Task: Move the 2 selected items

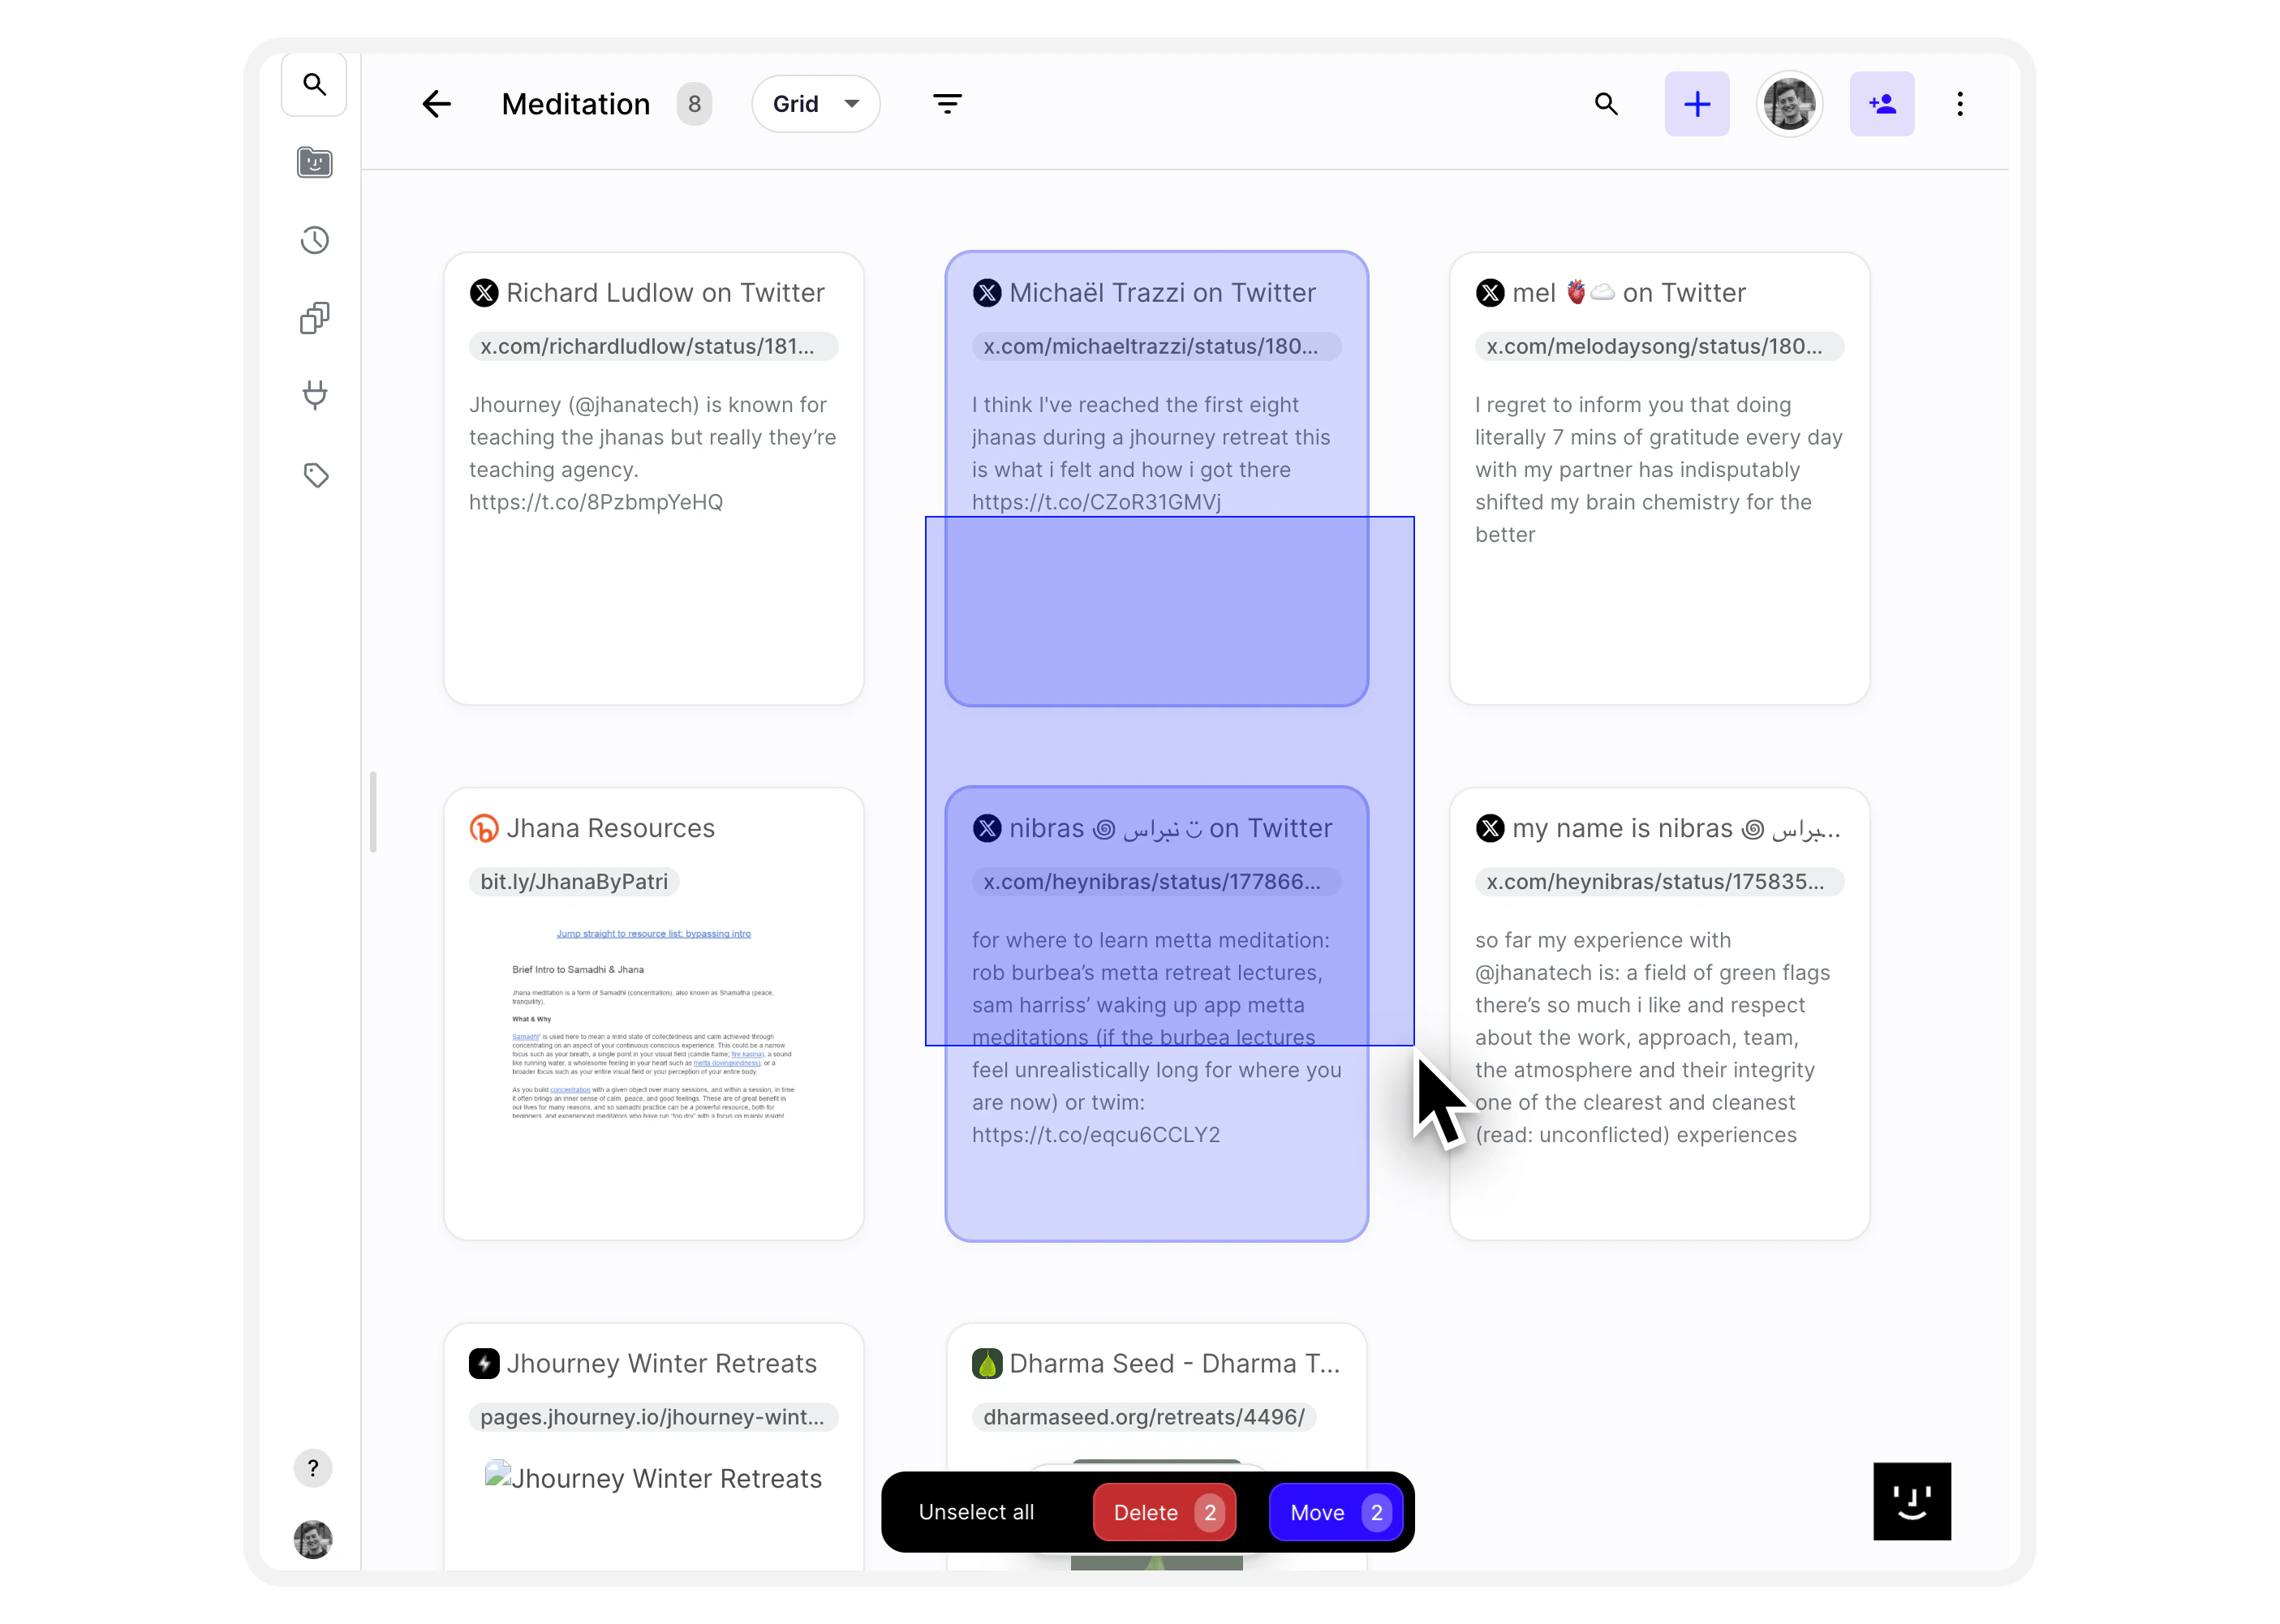Action: 1336,1512
